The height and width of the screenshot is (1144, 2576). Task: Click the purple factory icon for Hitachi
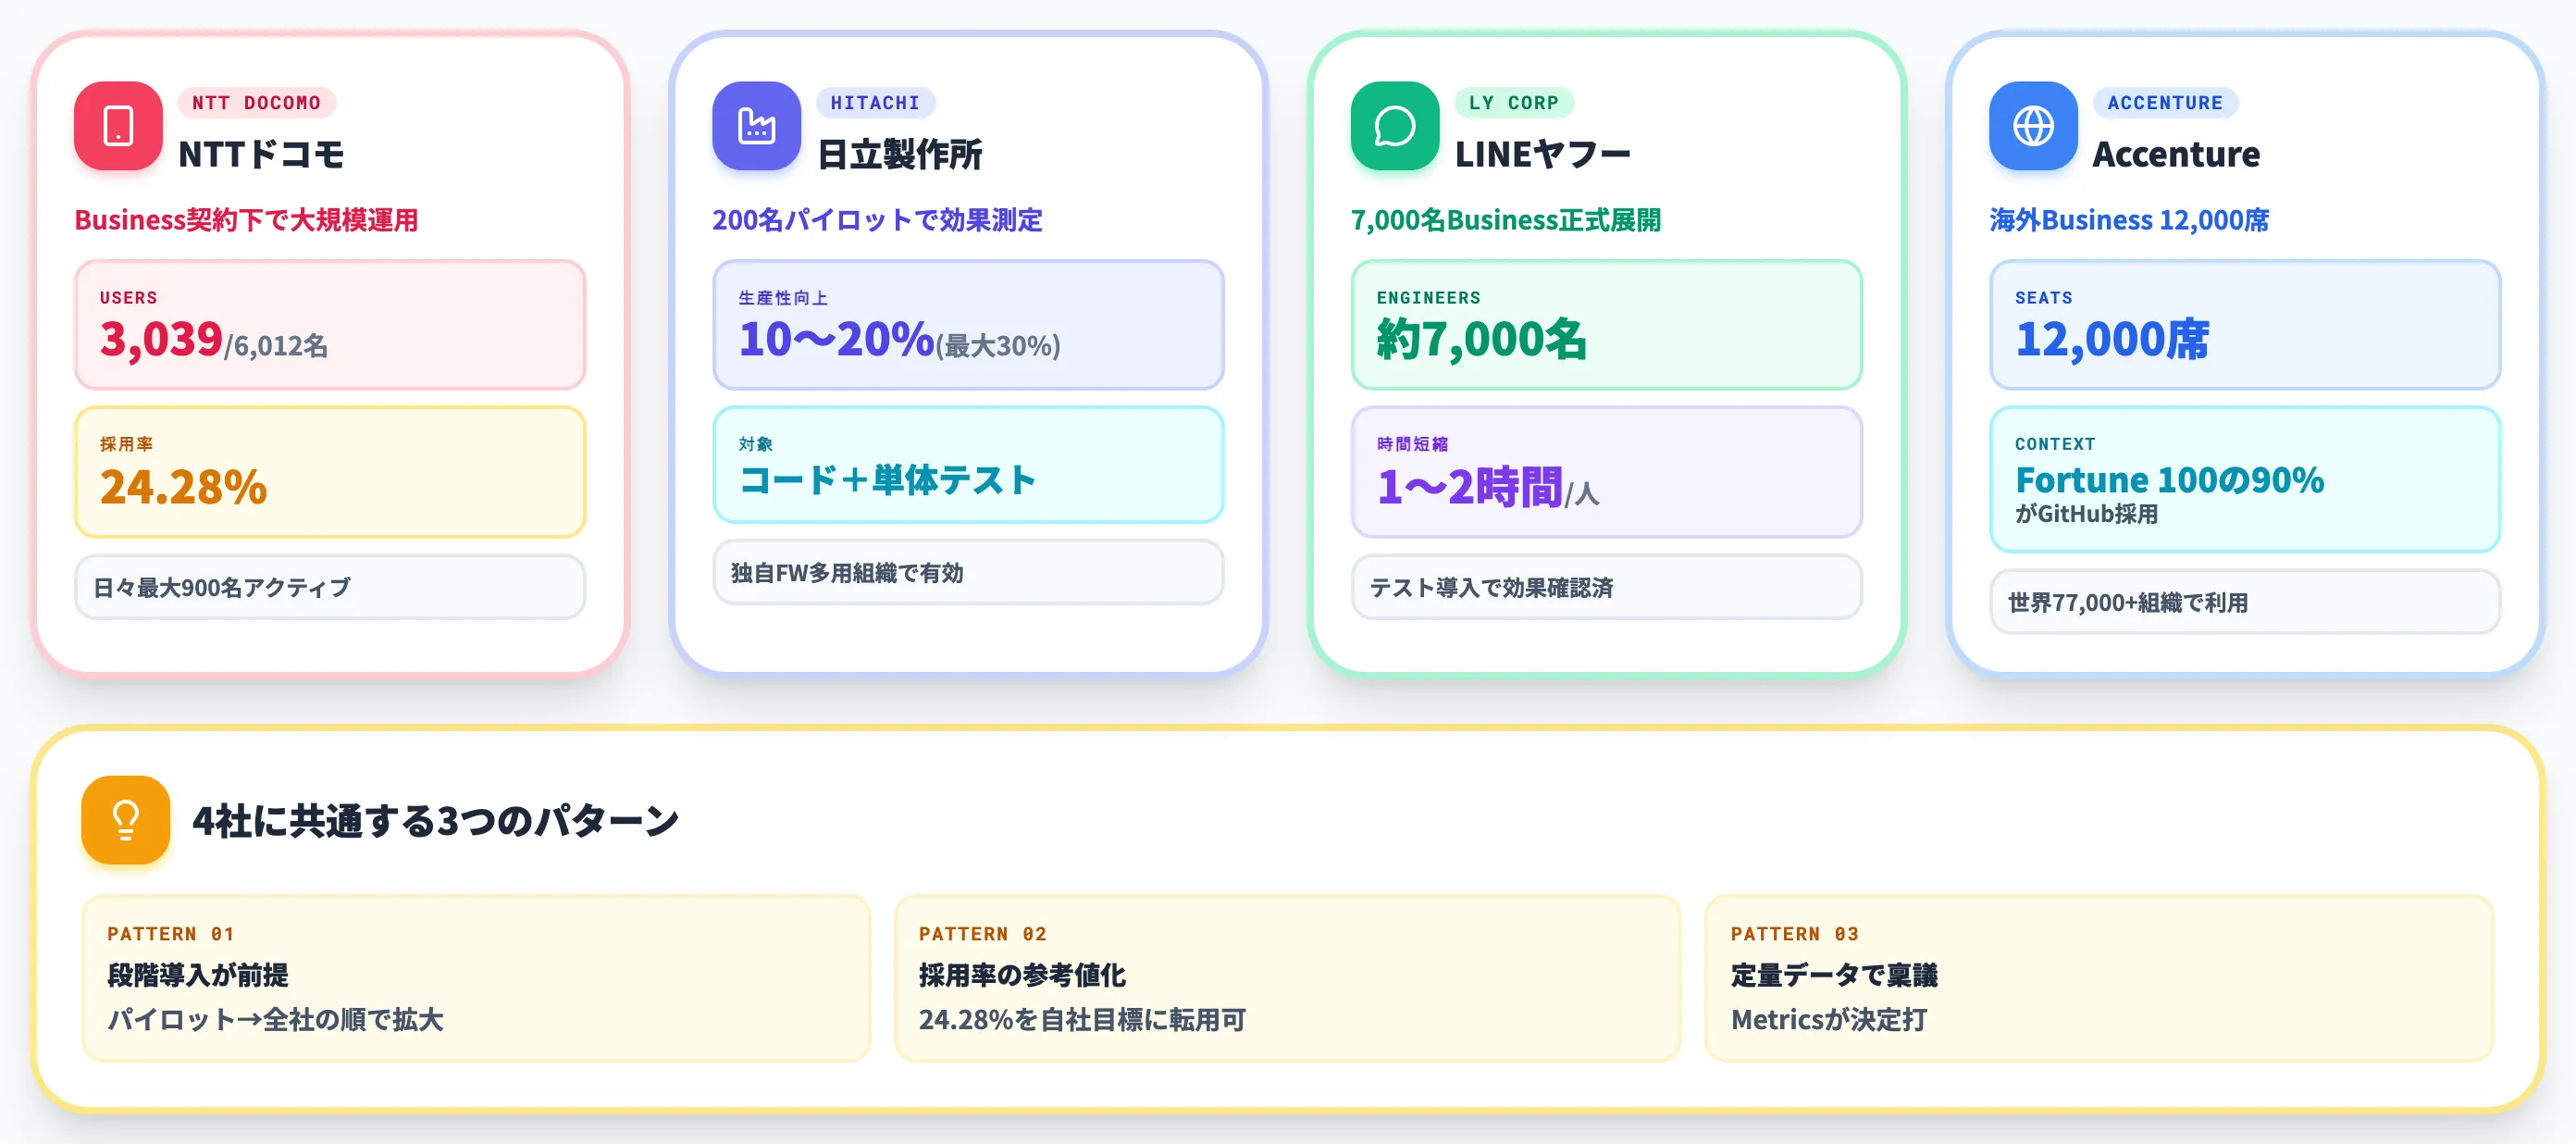coord(756,126)
